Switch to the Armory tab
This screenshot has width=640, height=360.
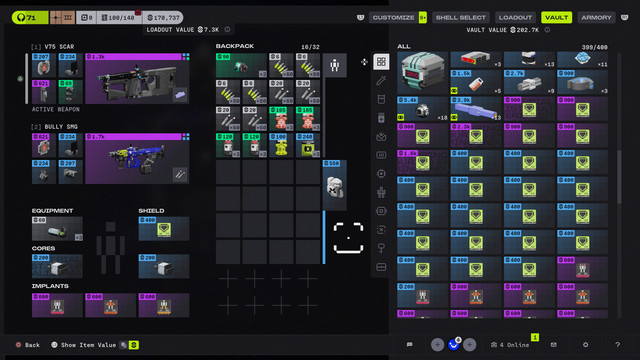pyautogui.click(x=596, y=18)
